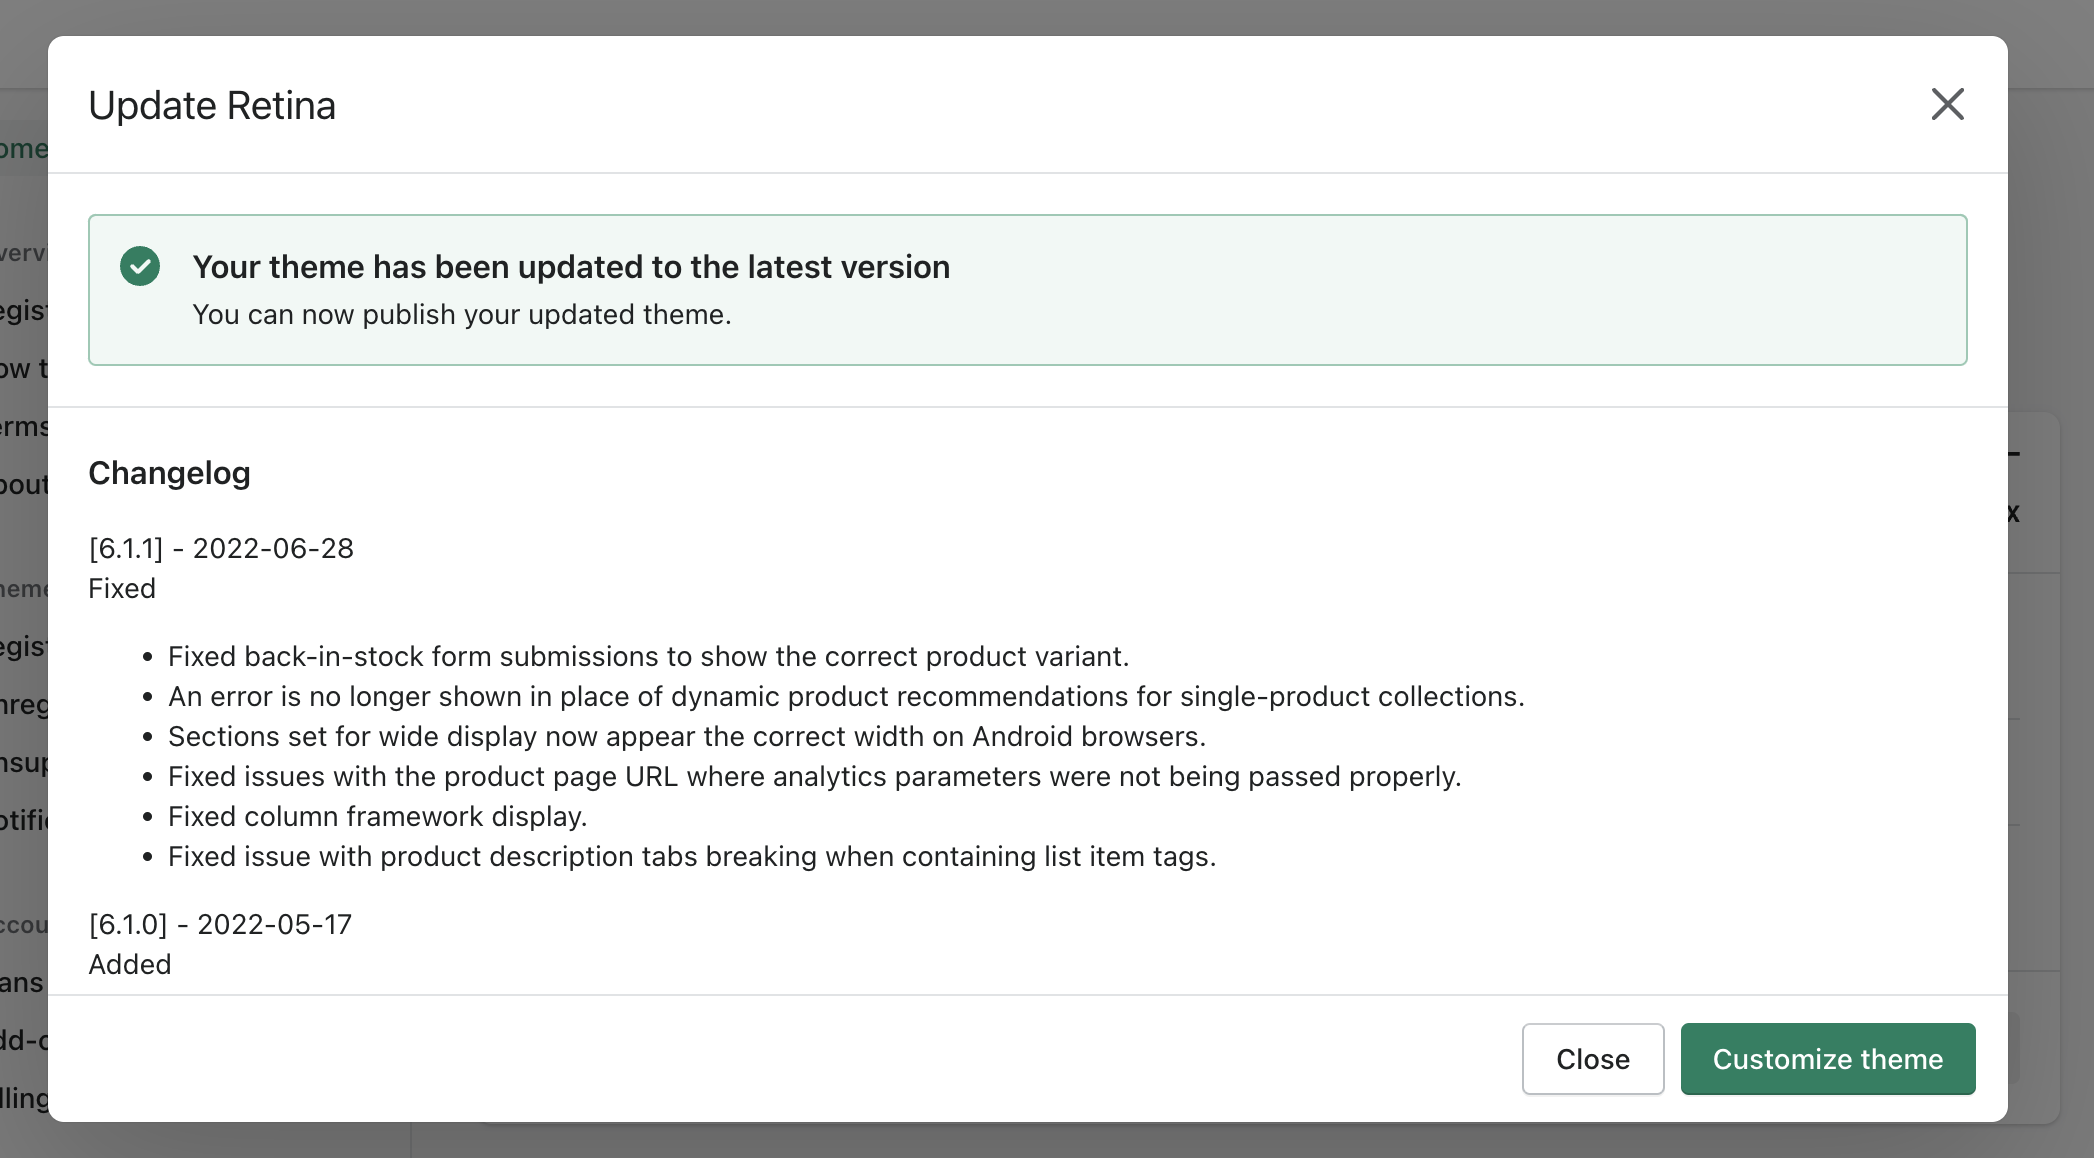
Task: Click the 'You can now publish' message text
Action: point(462,314)
